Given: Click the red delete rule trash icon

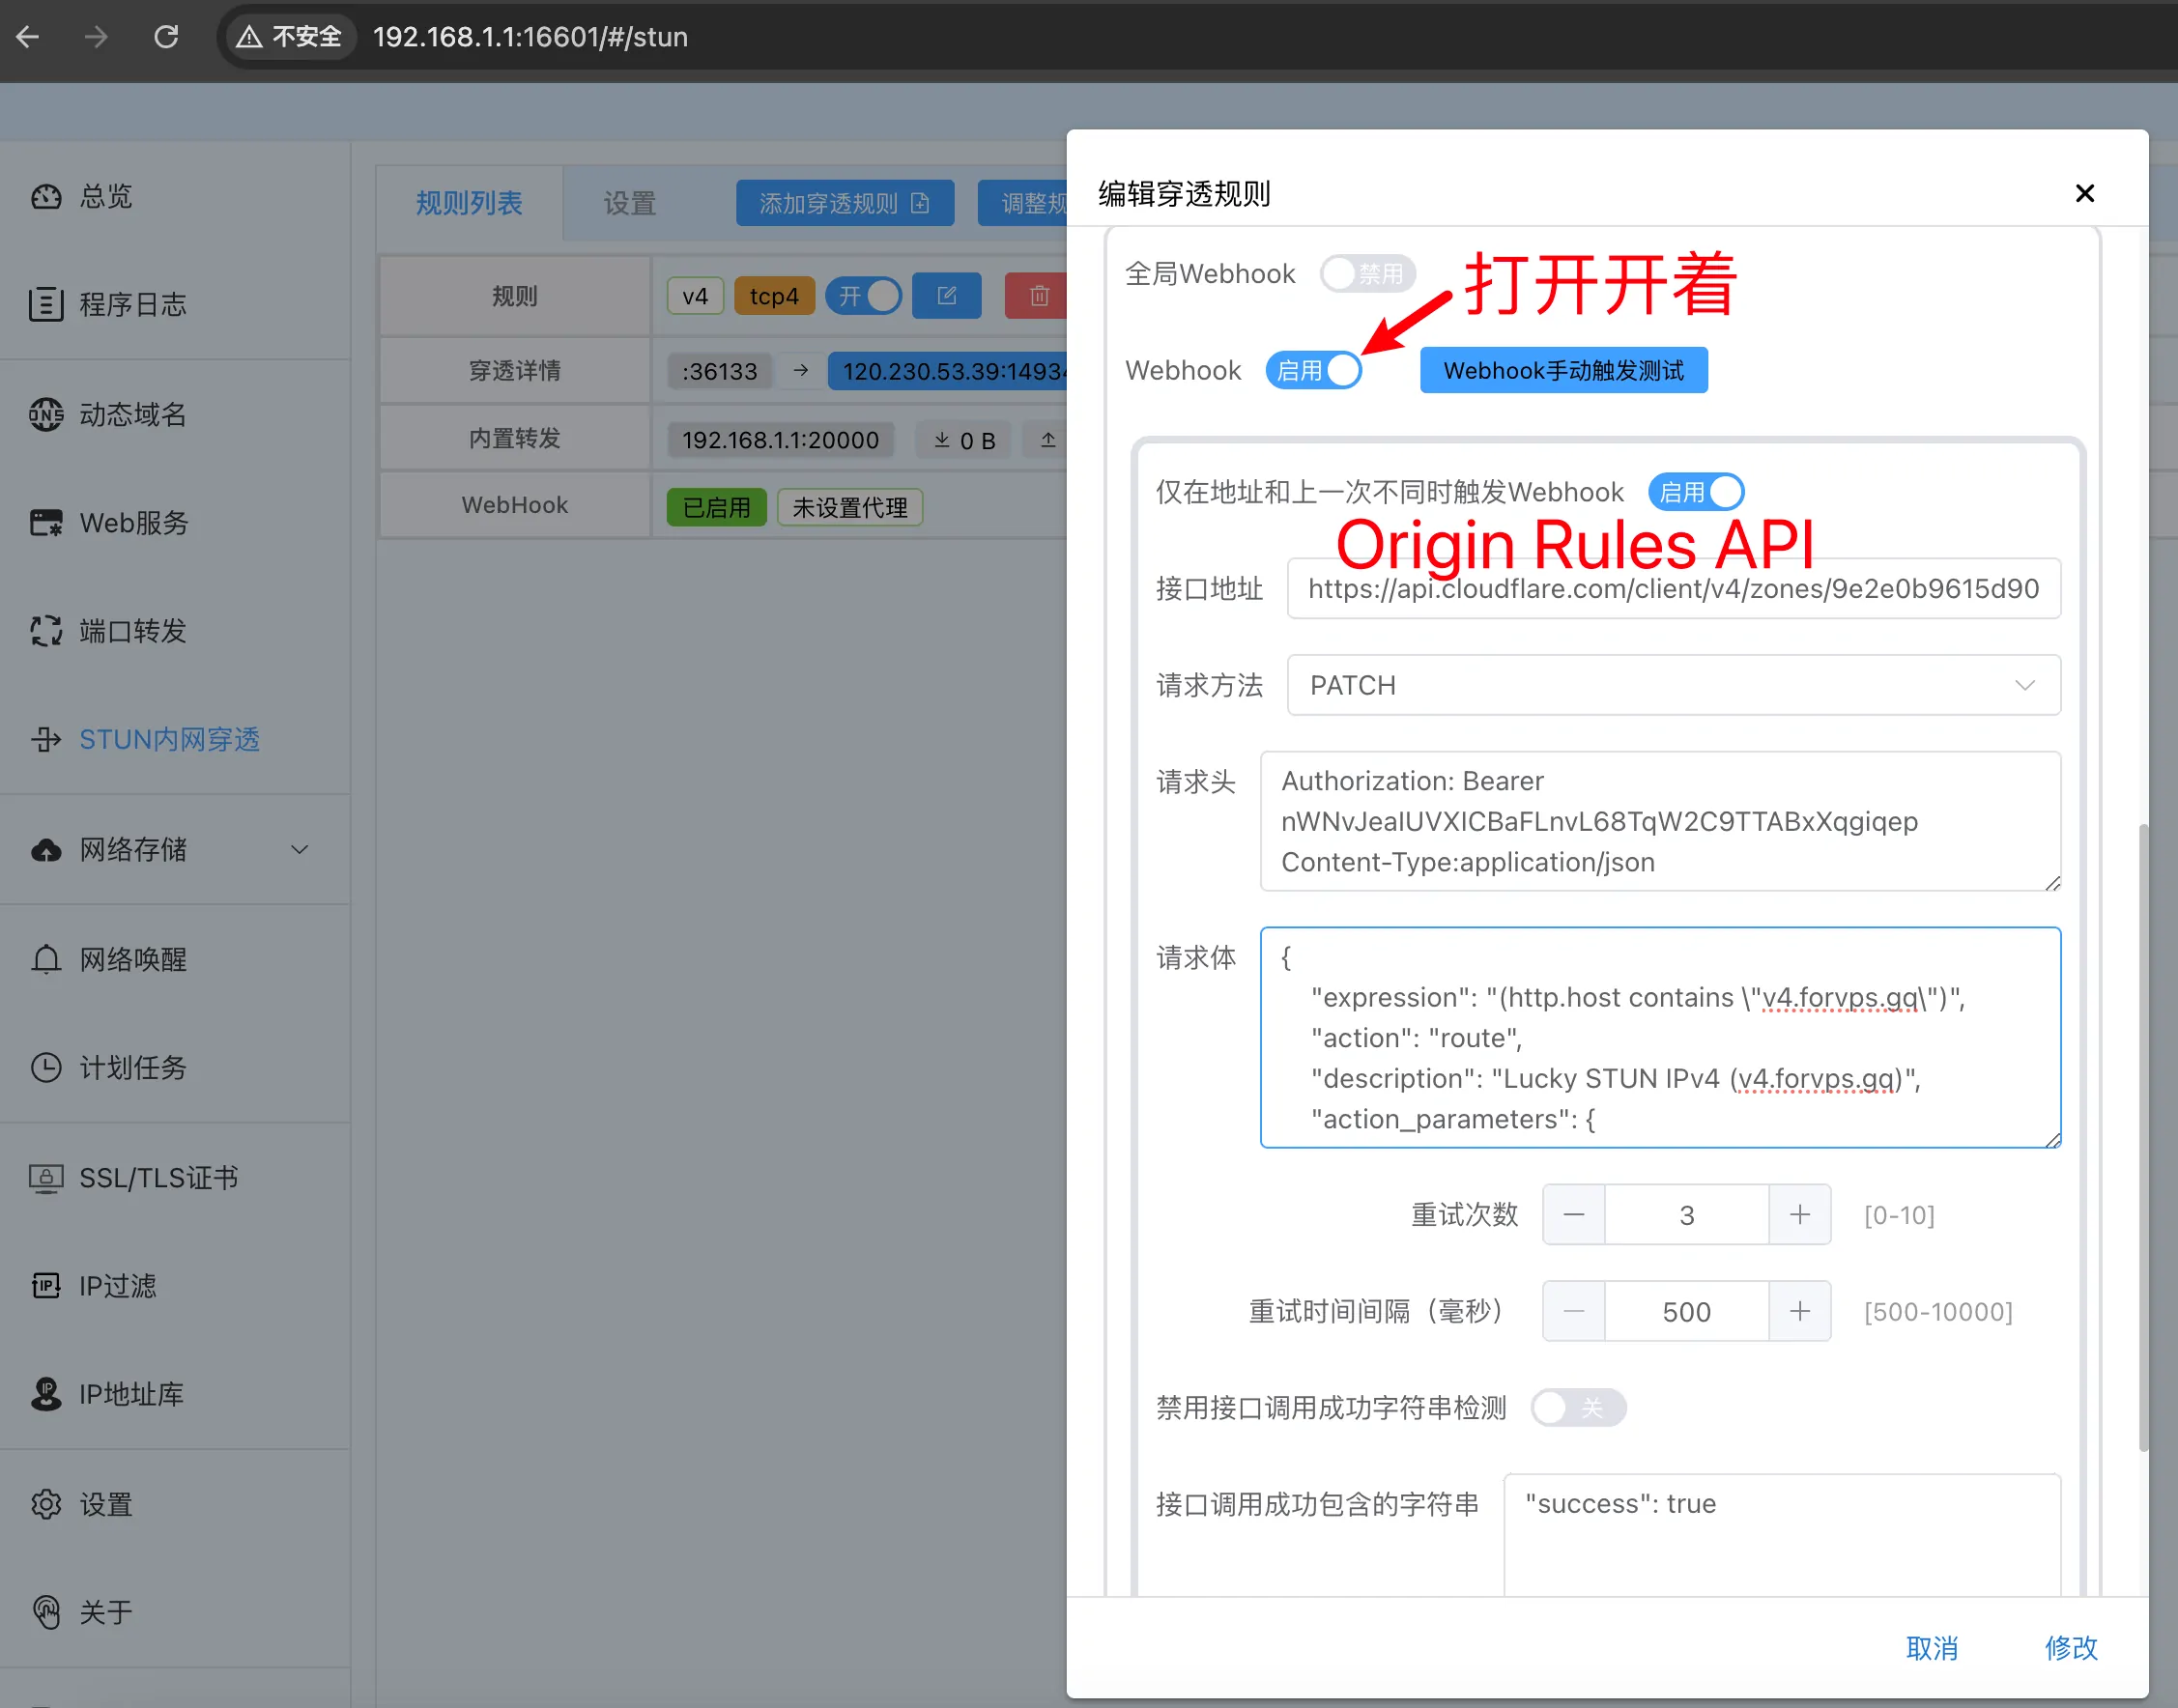Looking at the screenshot, I should (x=1038, y=296).
